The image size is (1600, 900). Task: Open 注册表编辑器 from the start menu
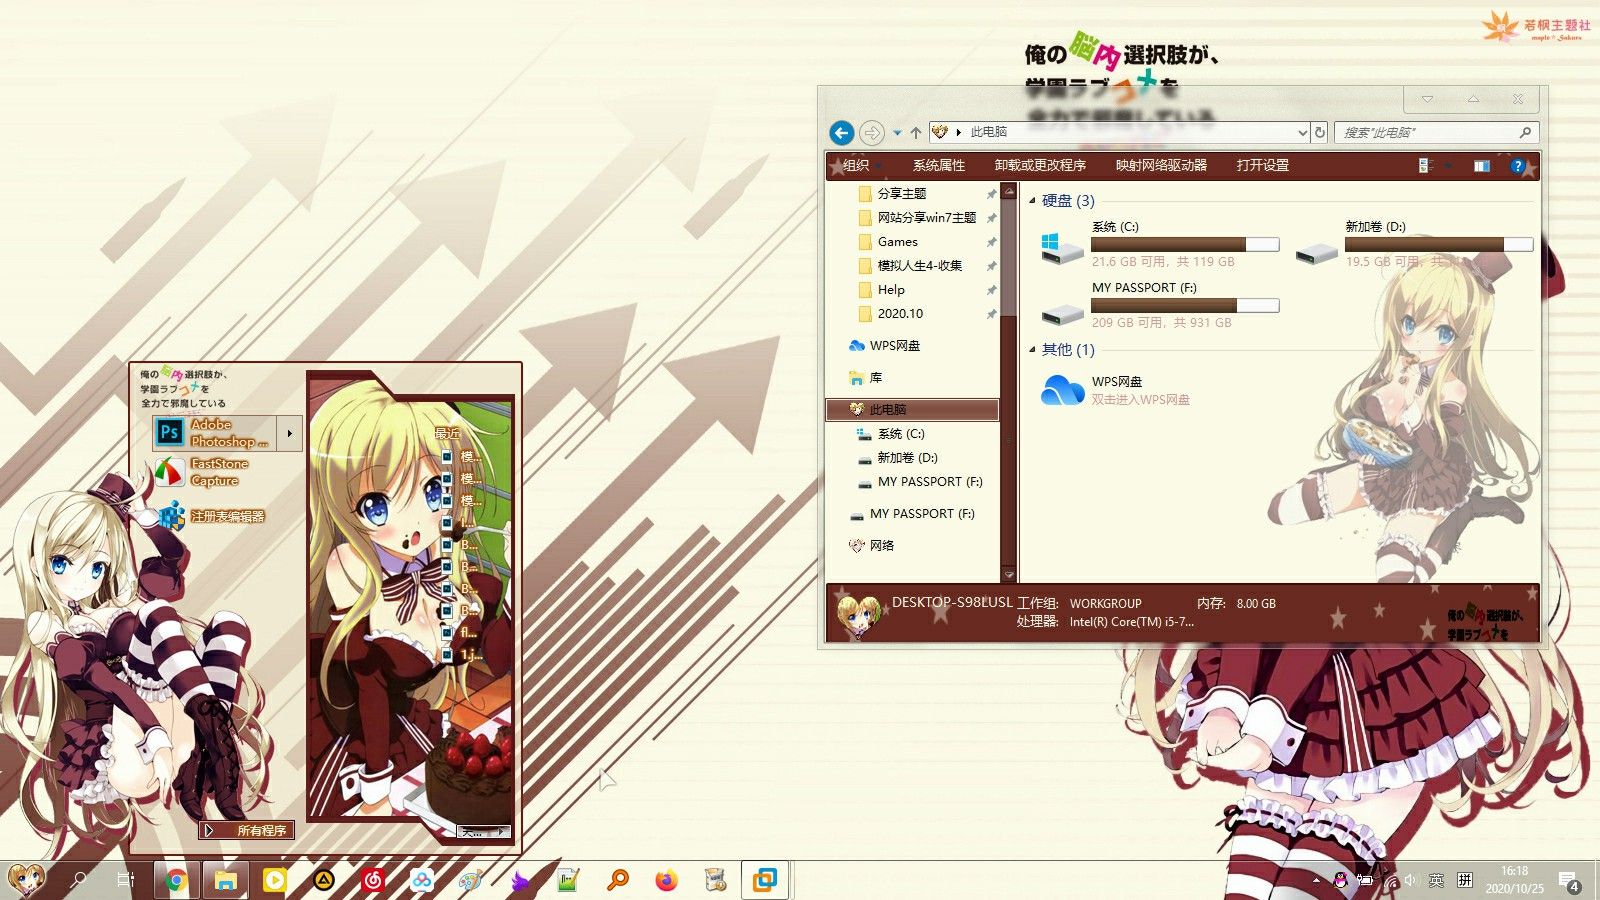tap(212, 516)
